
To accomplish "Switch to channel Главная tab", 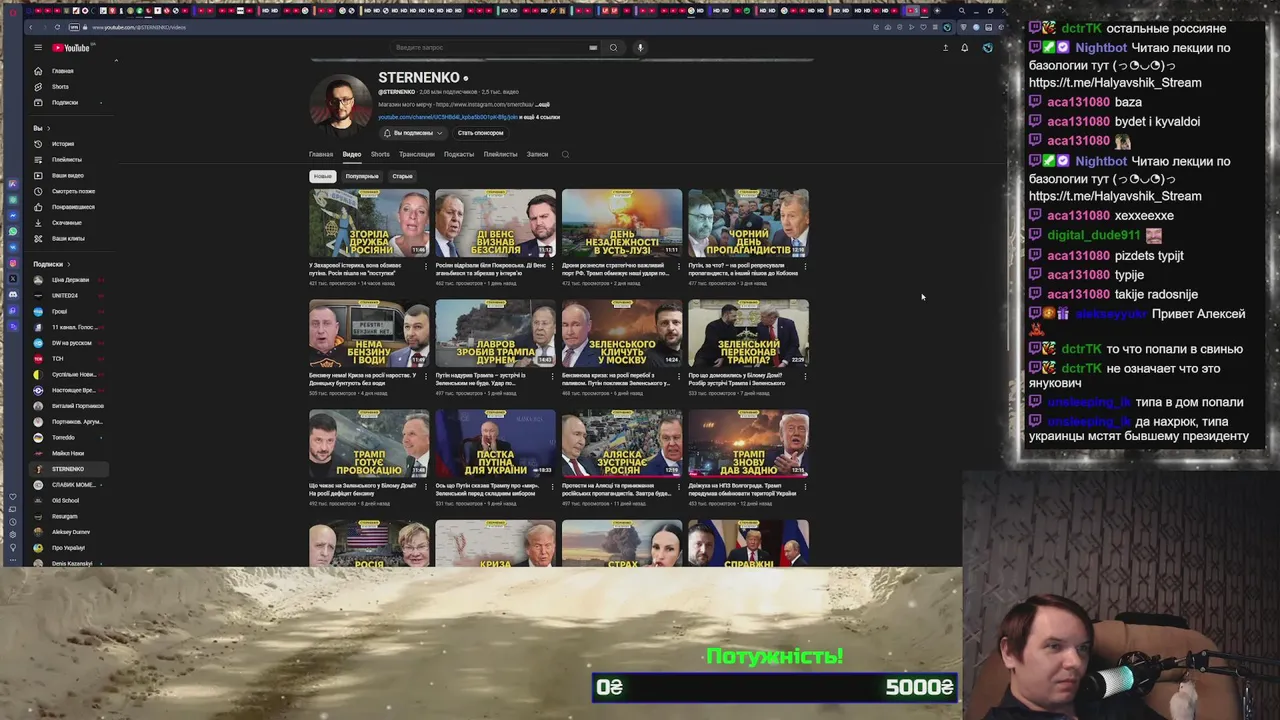I will click(x=321, y=154).
